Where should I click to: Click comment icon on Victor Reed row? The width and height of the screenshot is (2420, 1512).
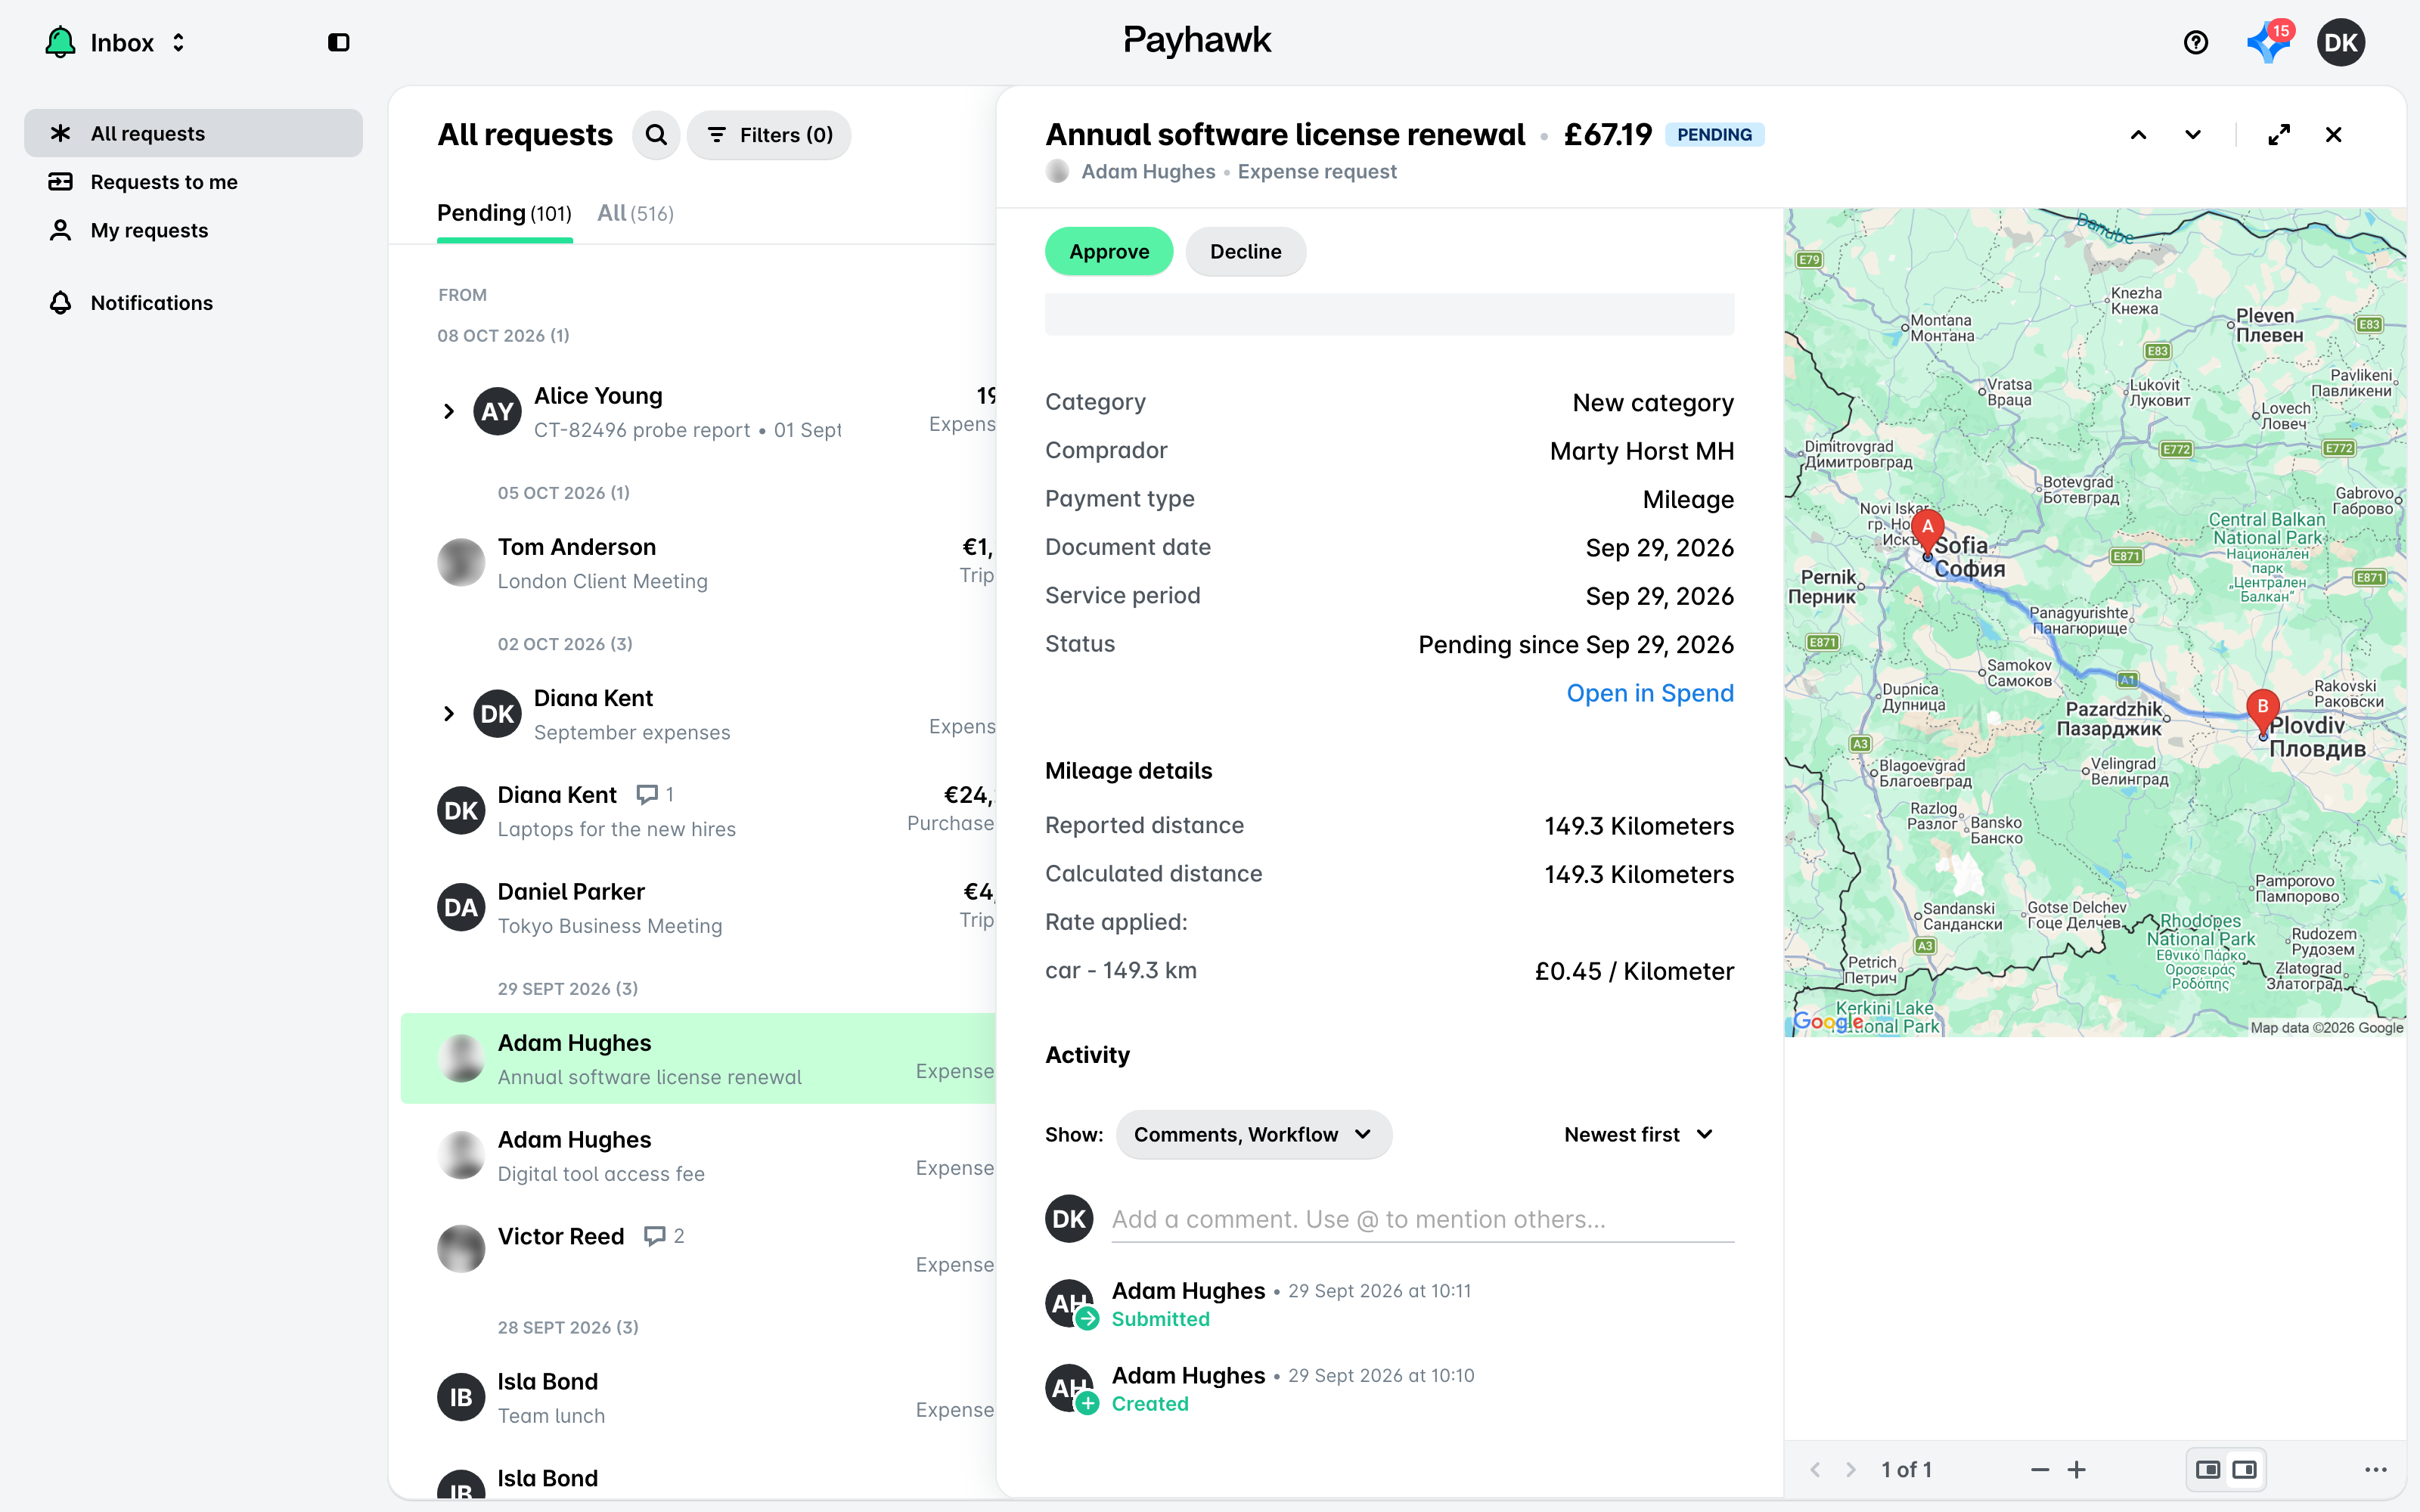click(655, 1236)
